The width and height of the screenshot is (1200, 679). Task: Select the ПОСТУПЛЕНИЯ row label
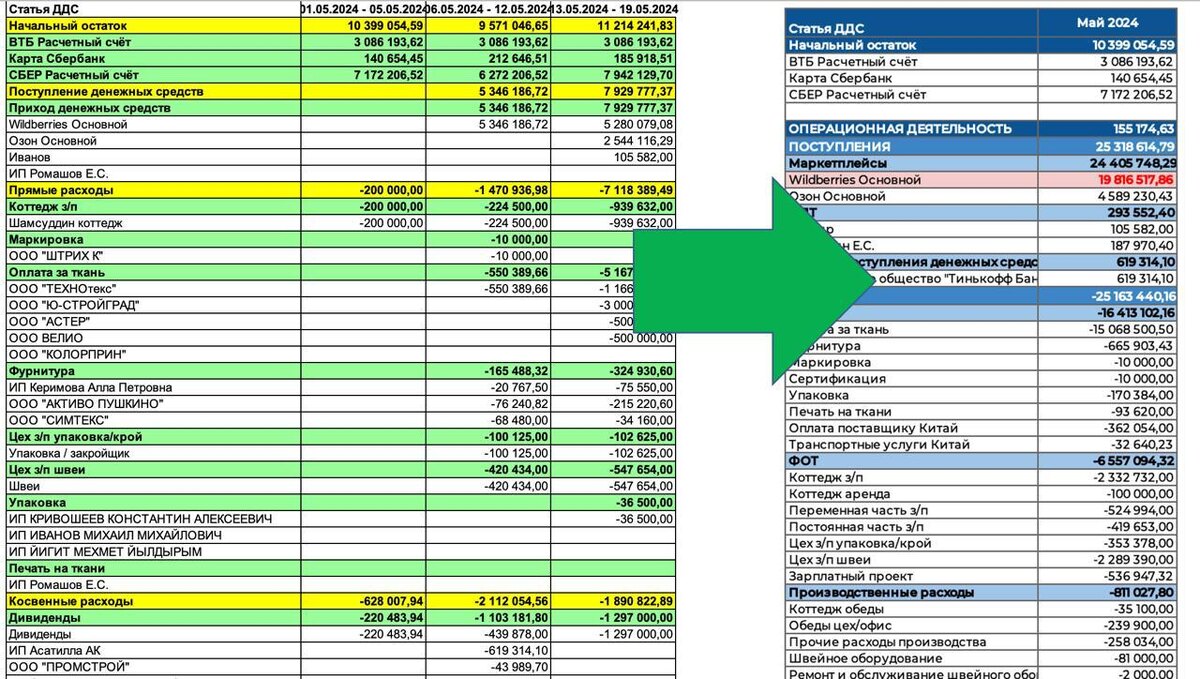[x=839, y=146]
